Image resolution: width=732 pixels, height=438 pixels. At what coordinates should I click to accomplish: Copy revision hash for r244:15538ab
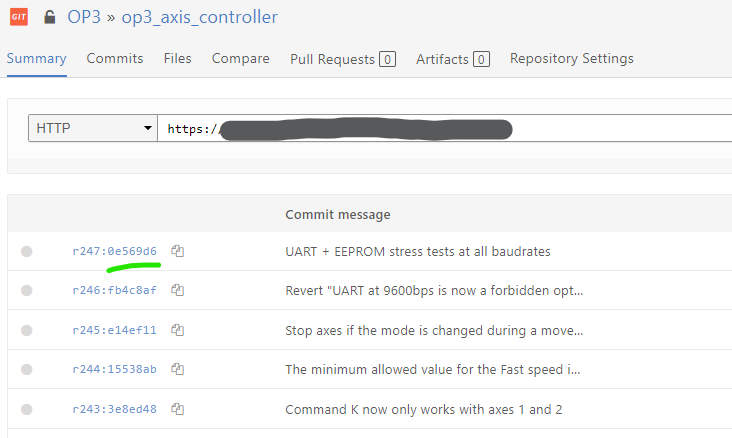(x=177, y=369)
